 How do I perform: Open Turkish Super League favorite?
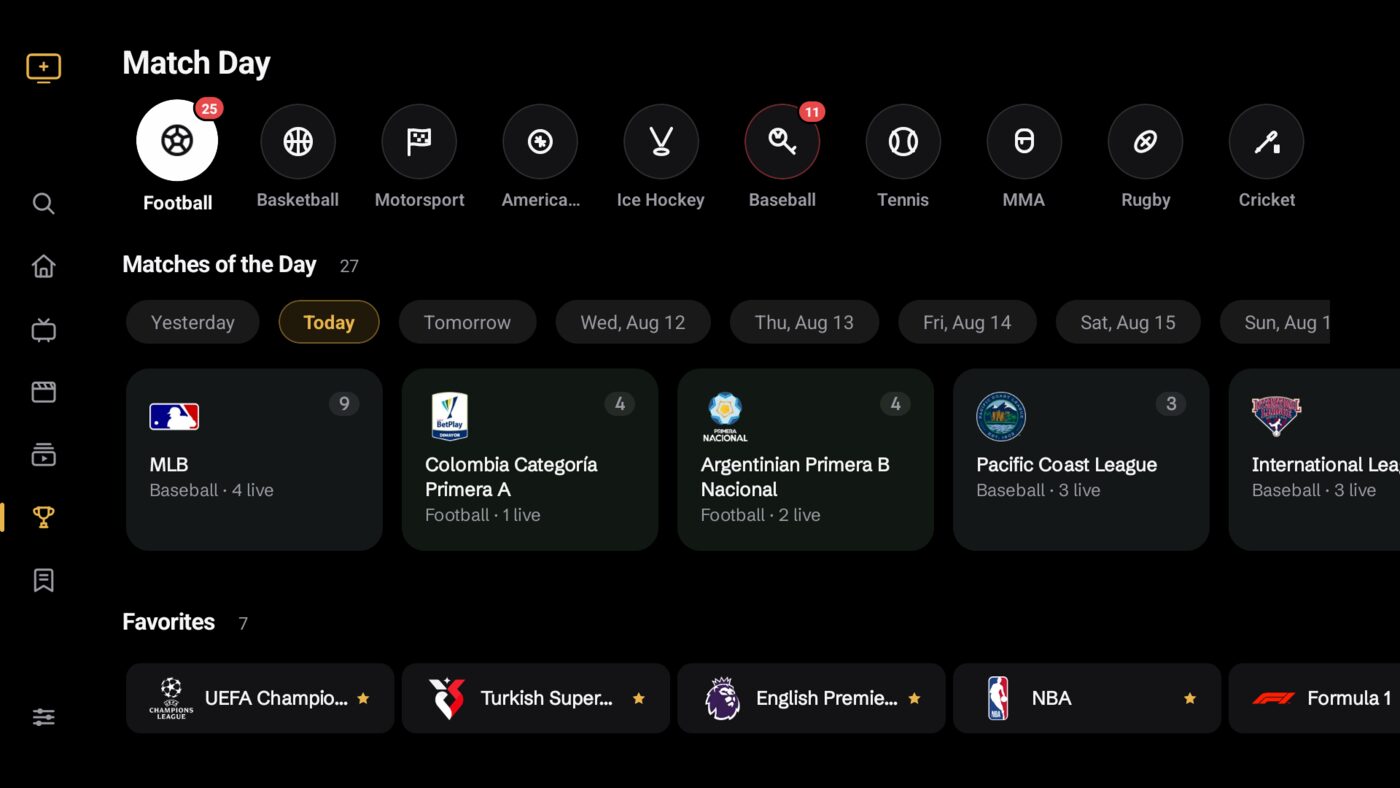(536, 698)
